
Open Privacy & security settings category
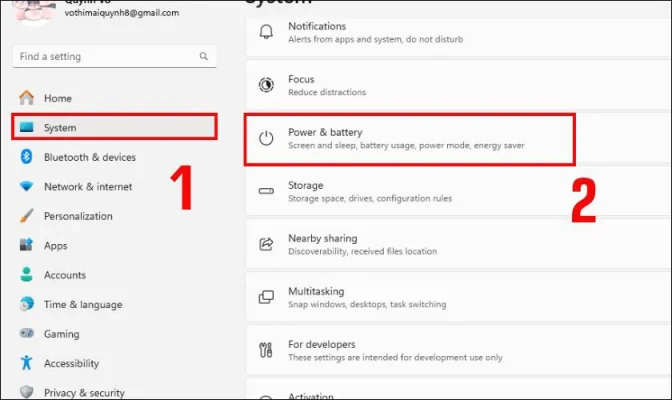84,393
